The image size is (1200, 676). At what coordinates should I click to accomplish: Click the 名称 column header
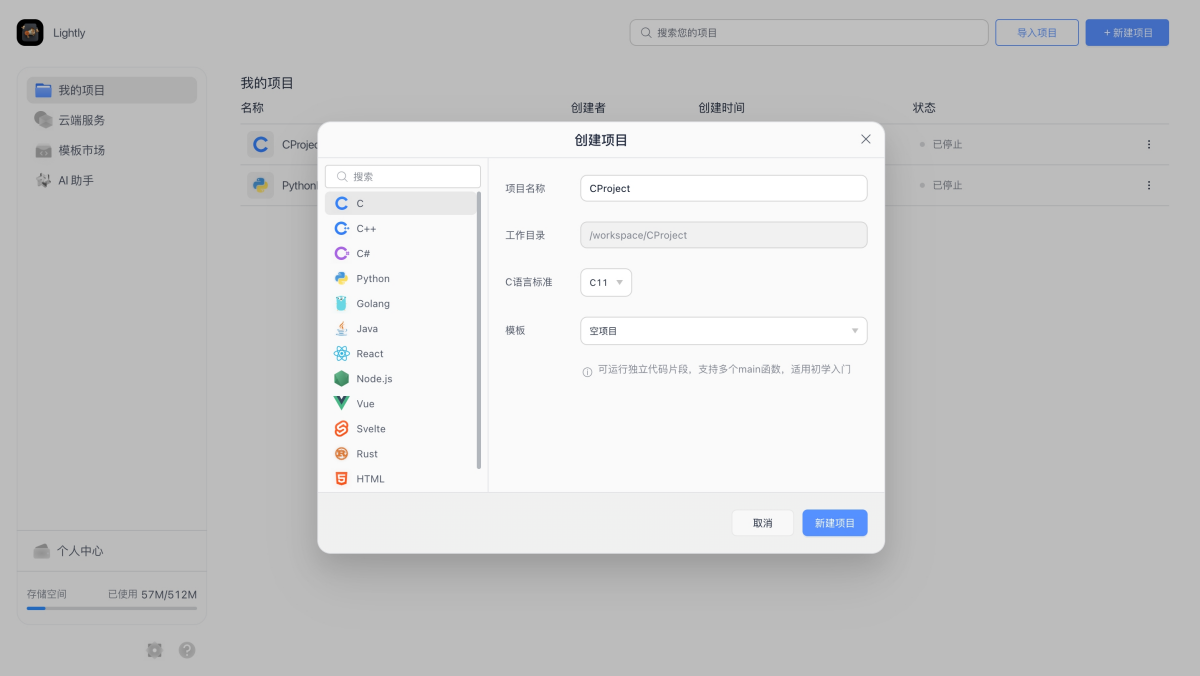pyautogui.click(x=252, y=108)
